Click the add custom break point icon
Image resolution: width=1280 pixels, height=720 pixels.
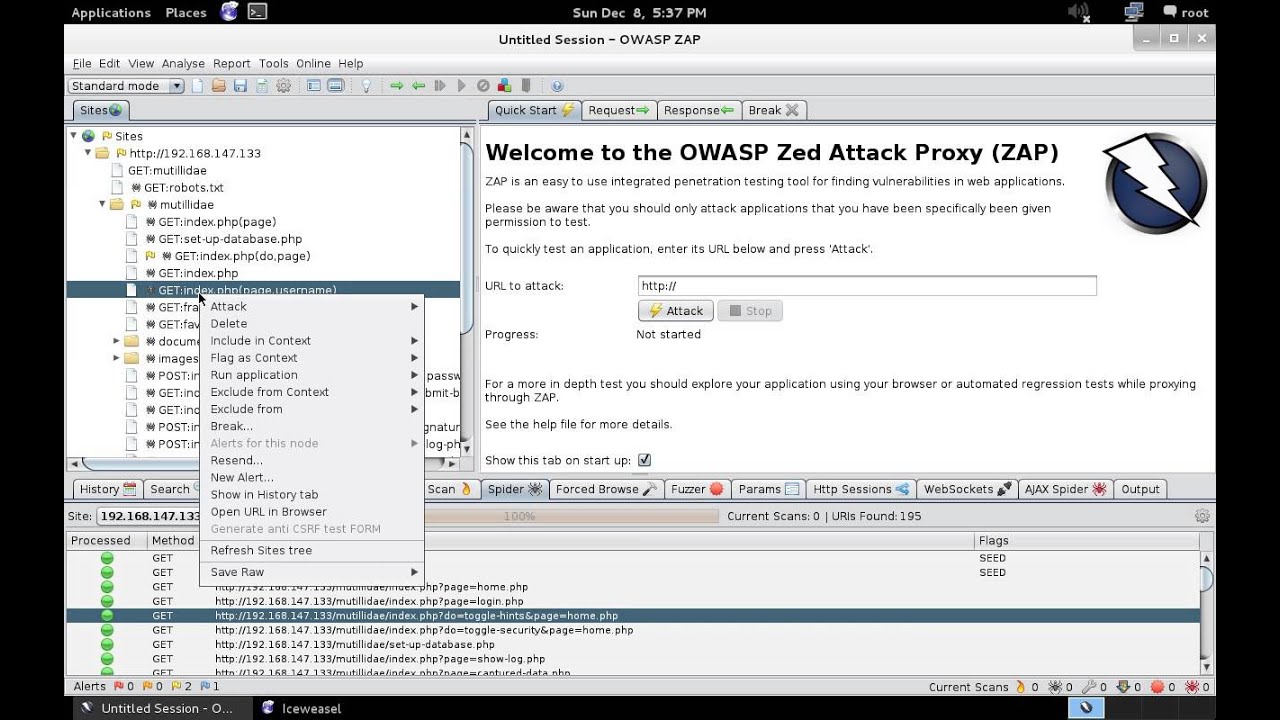pos(504,86)
